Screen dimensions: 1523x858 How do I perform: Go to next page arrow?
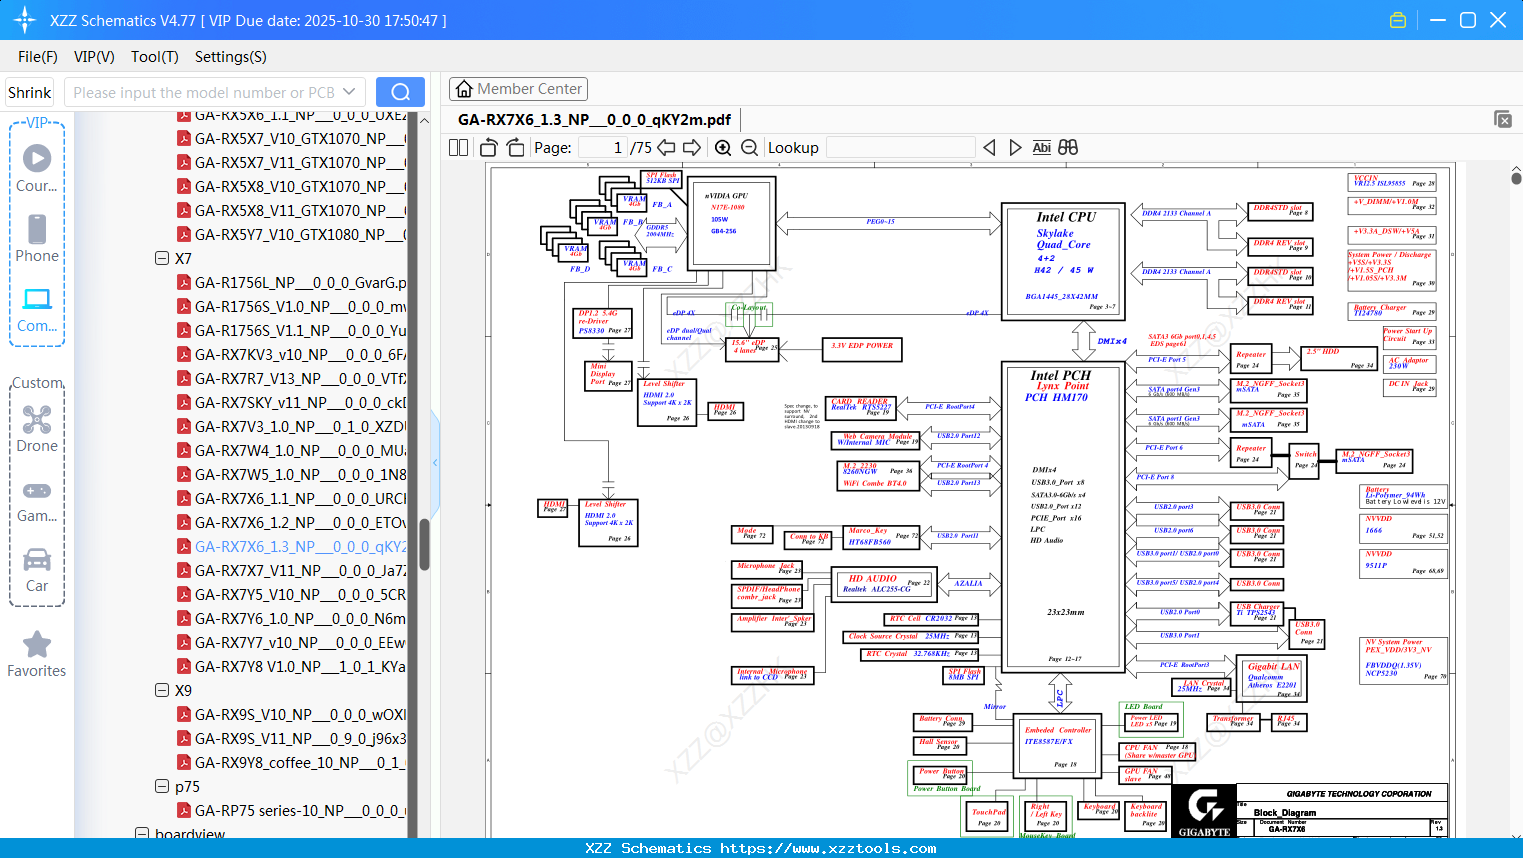692,147
